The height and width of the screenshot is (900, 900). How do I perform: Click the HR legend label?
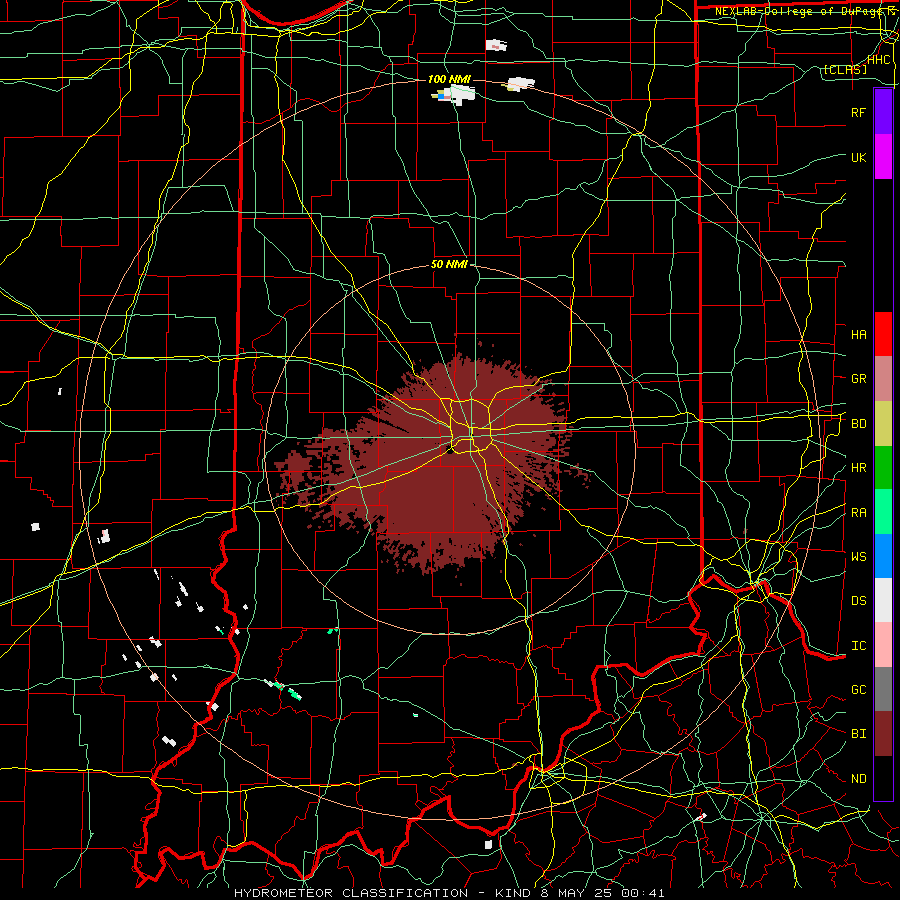tap(858, 468)
